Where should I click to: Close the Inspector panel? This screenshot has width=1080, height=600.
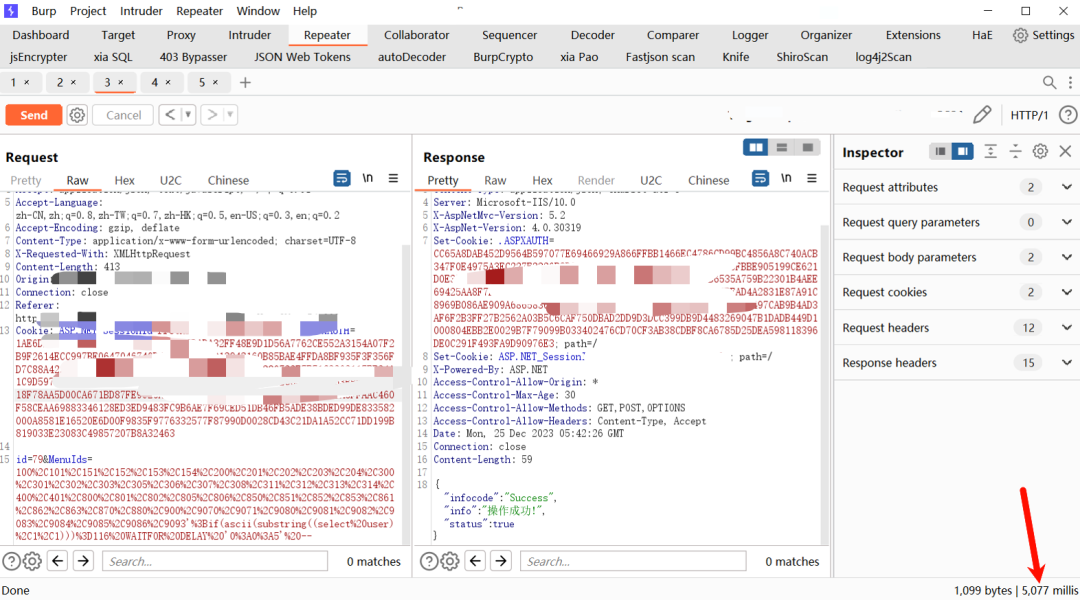tap(1065, 152)
